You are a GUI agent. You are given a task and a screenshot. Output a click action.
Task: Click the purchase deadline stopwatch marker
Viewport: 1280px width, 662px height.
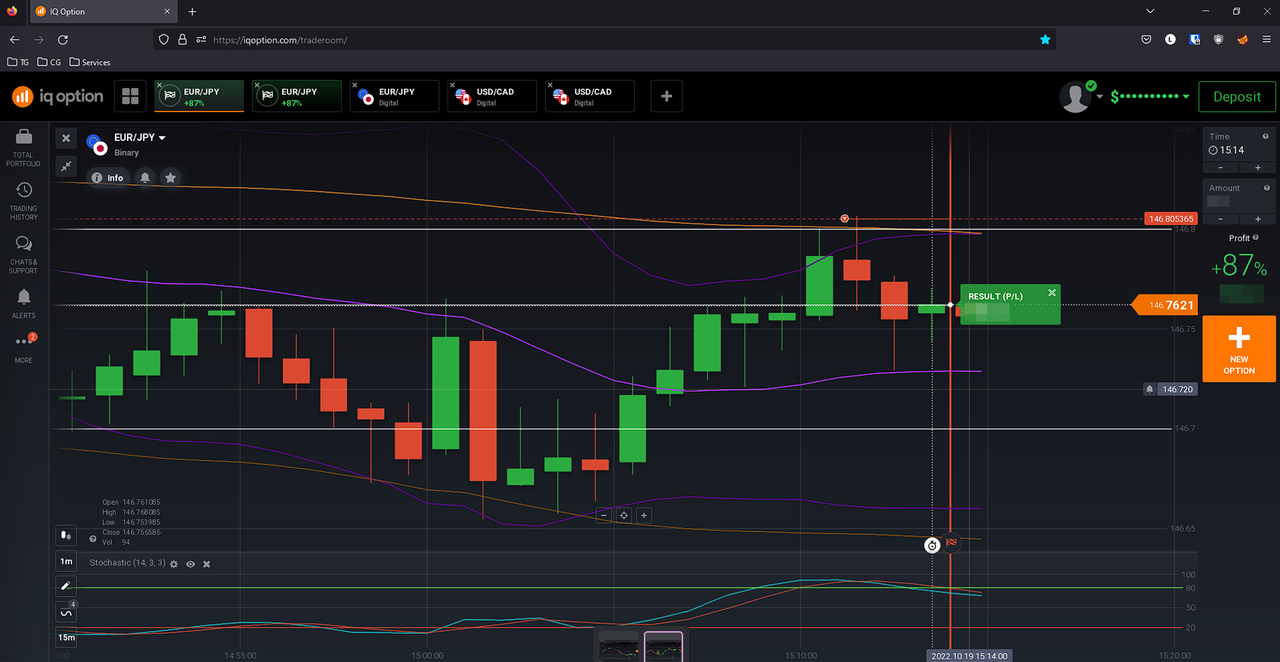point(932,545)
